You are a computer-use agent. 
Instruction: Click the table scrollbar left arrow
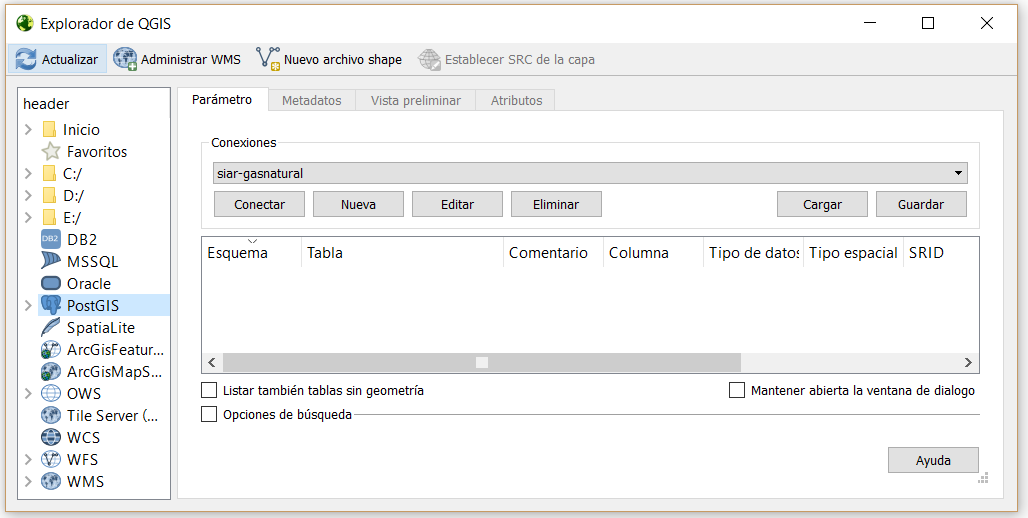(212, 363)
